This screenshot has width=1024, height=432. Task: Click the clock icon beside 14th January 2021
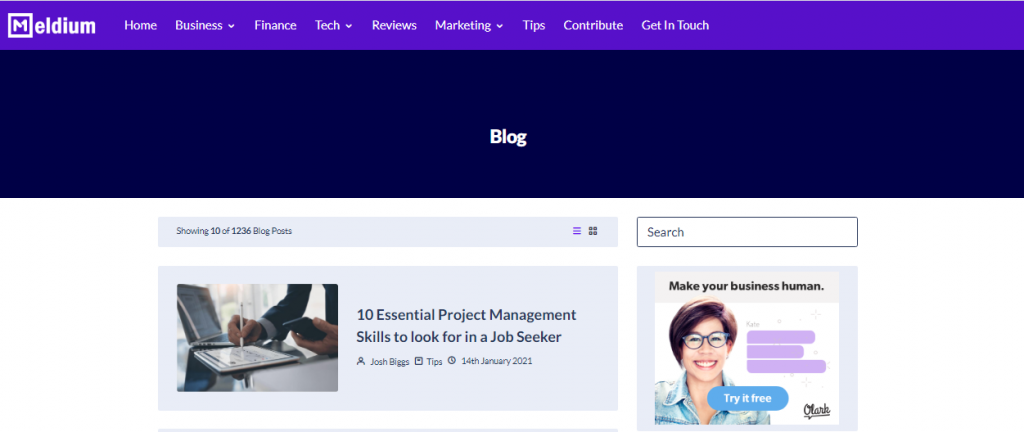(451, 360)
